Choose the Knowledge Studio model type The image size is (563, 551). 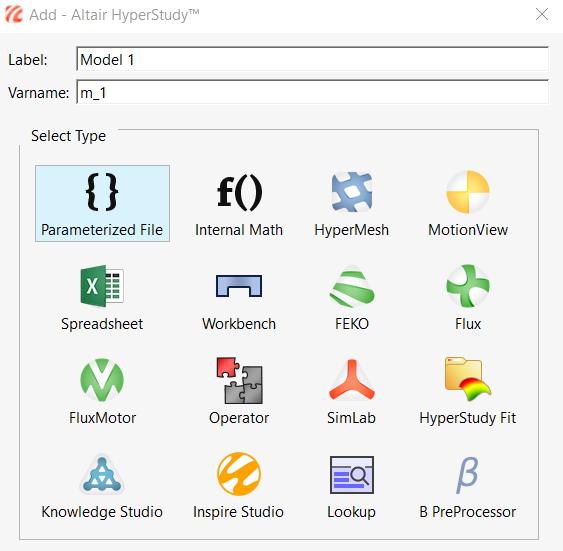102,485
